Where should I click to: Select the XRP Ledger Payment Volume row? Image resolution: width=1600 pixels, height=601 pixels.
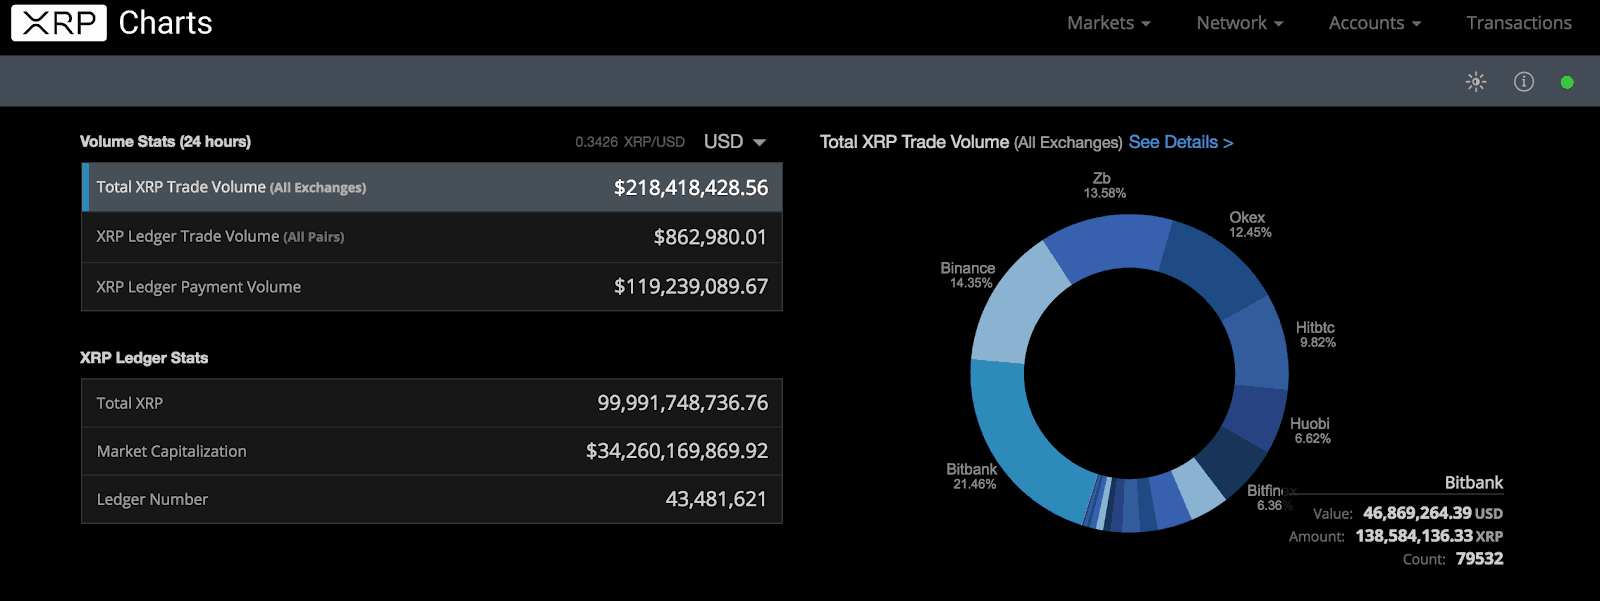(x=432, y=287)
